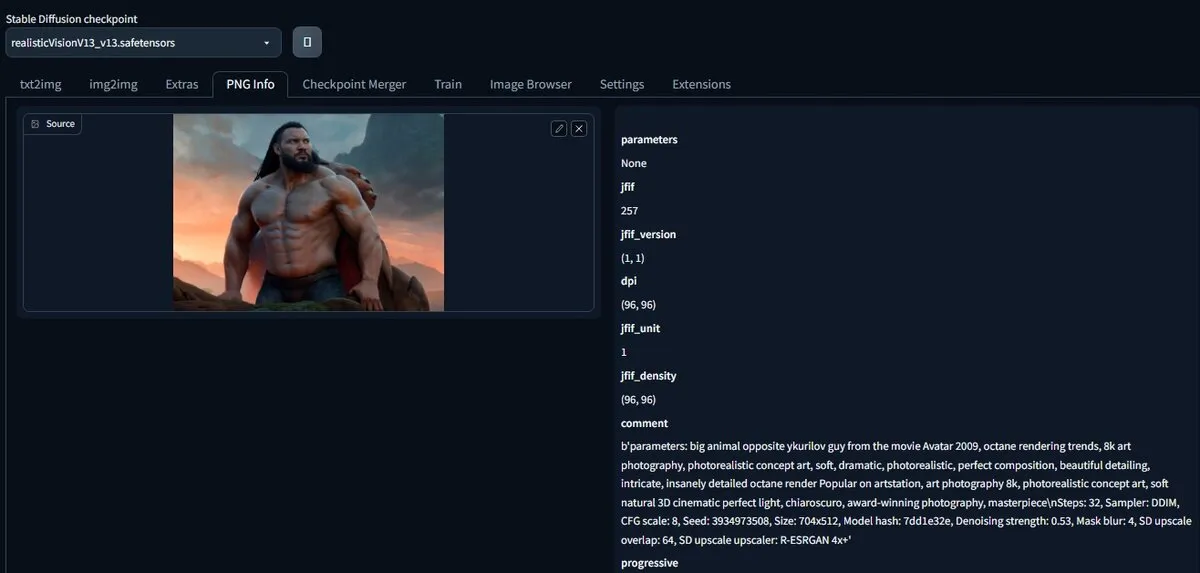Click the Source label badge
The width and height of the screenshot is (1200, 573).
click(x=53, y=124)
